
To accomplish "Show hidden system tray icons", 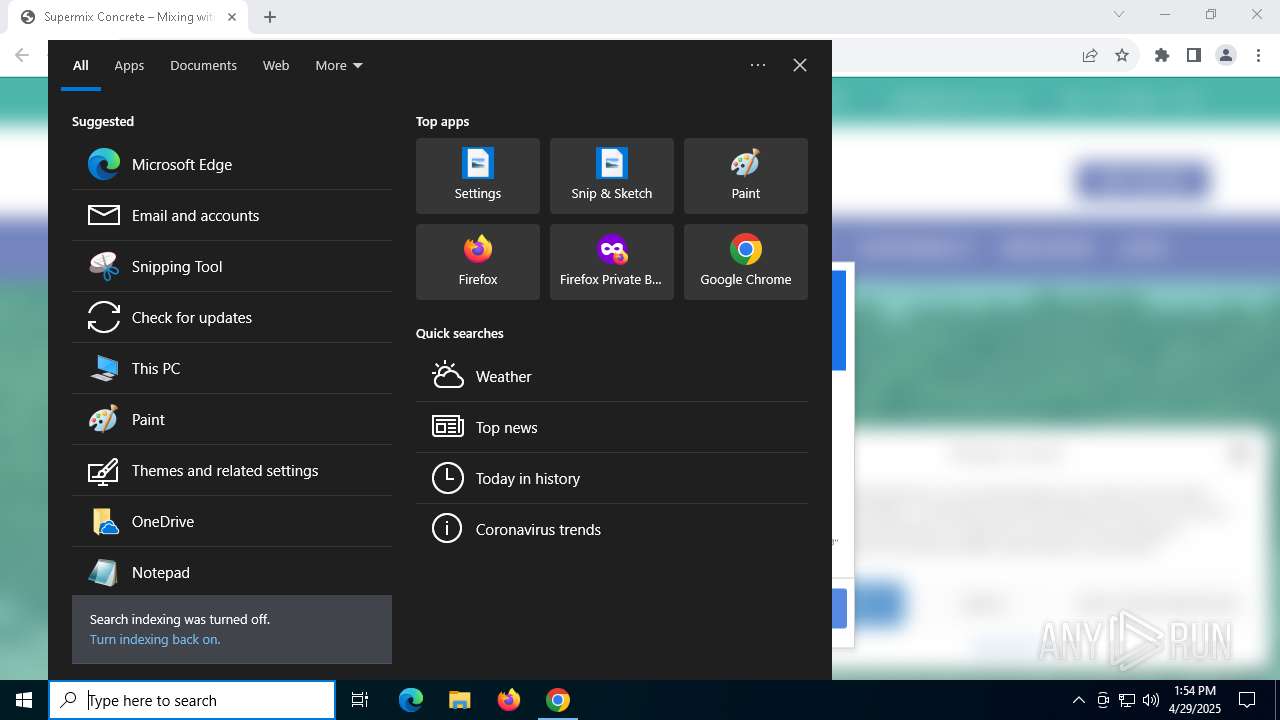I will pos(1078,700).
